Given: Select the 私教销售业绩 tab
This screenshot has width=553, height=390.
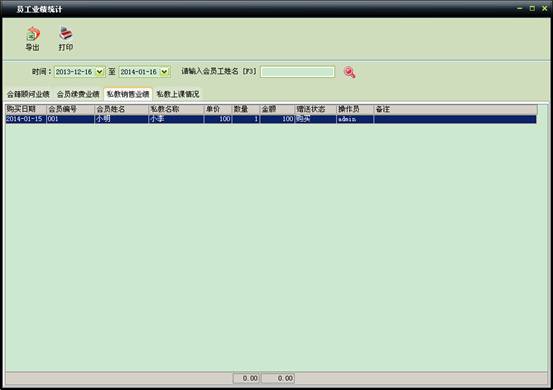Looking at the screenshot, I should 128,94.
